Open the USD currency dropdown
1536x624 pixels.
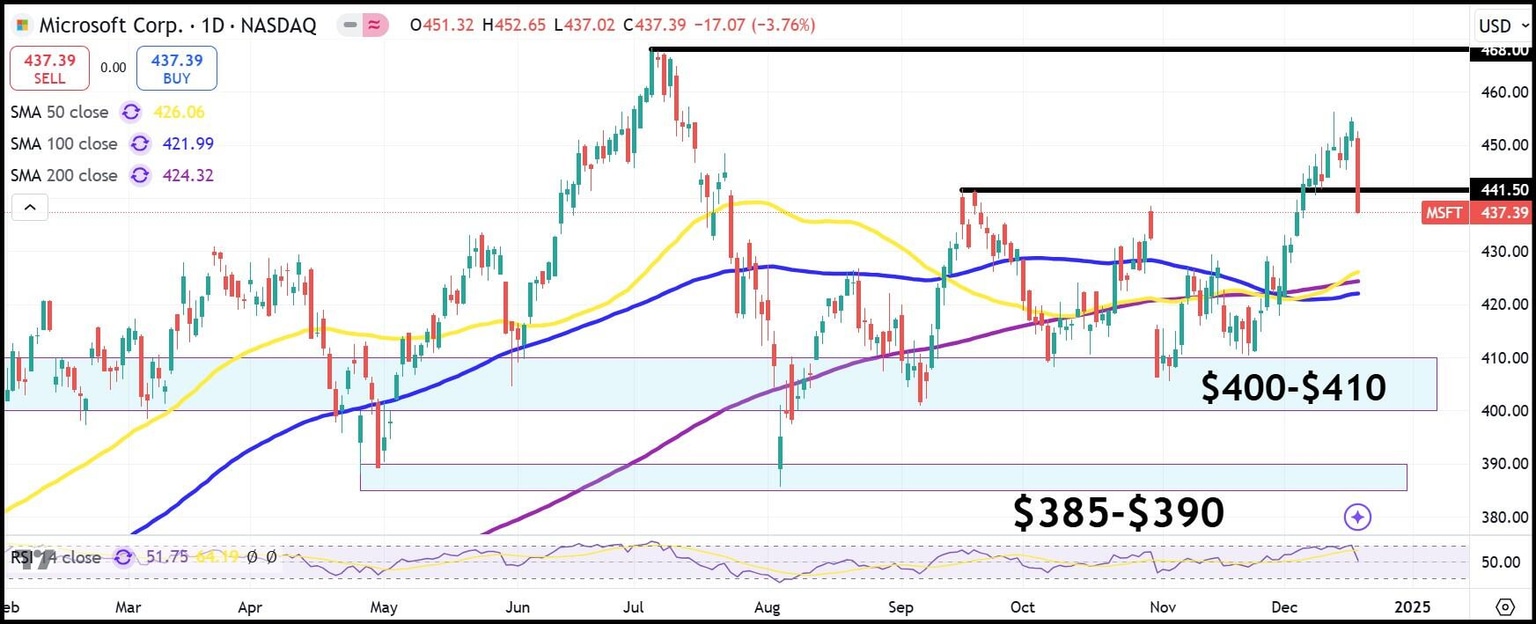click(1502, 26)
